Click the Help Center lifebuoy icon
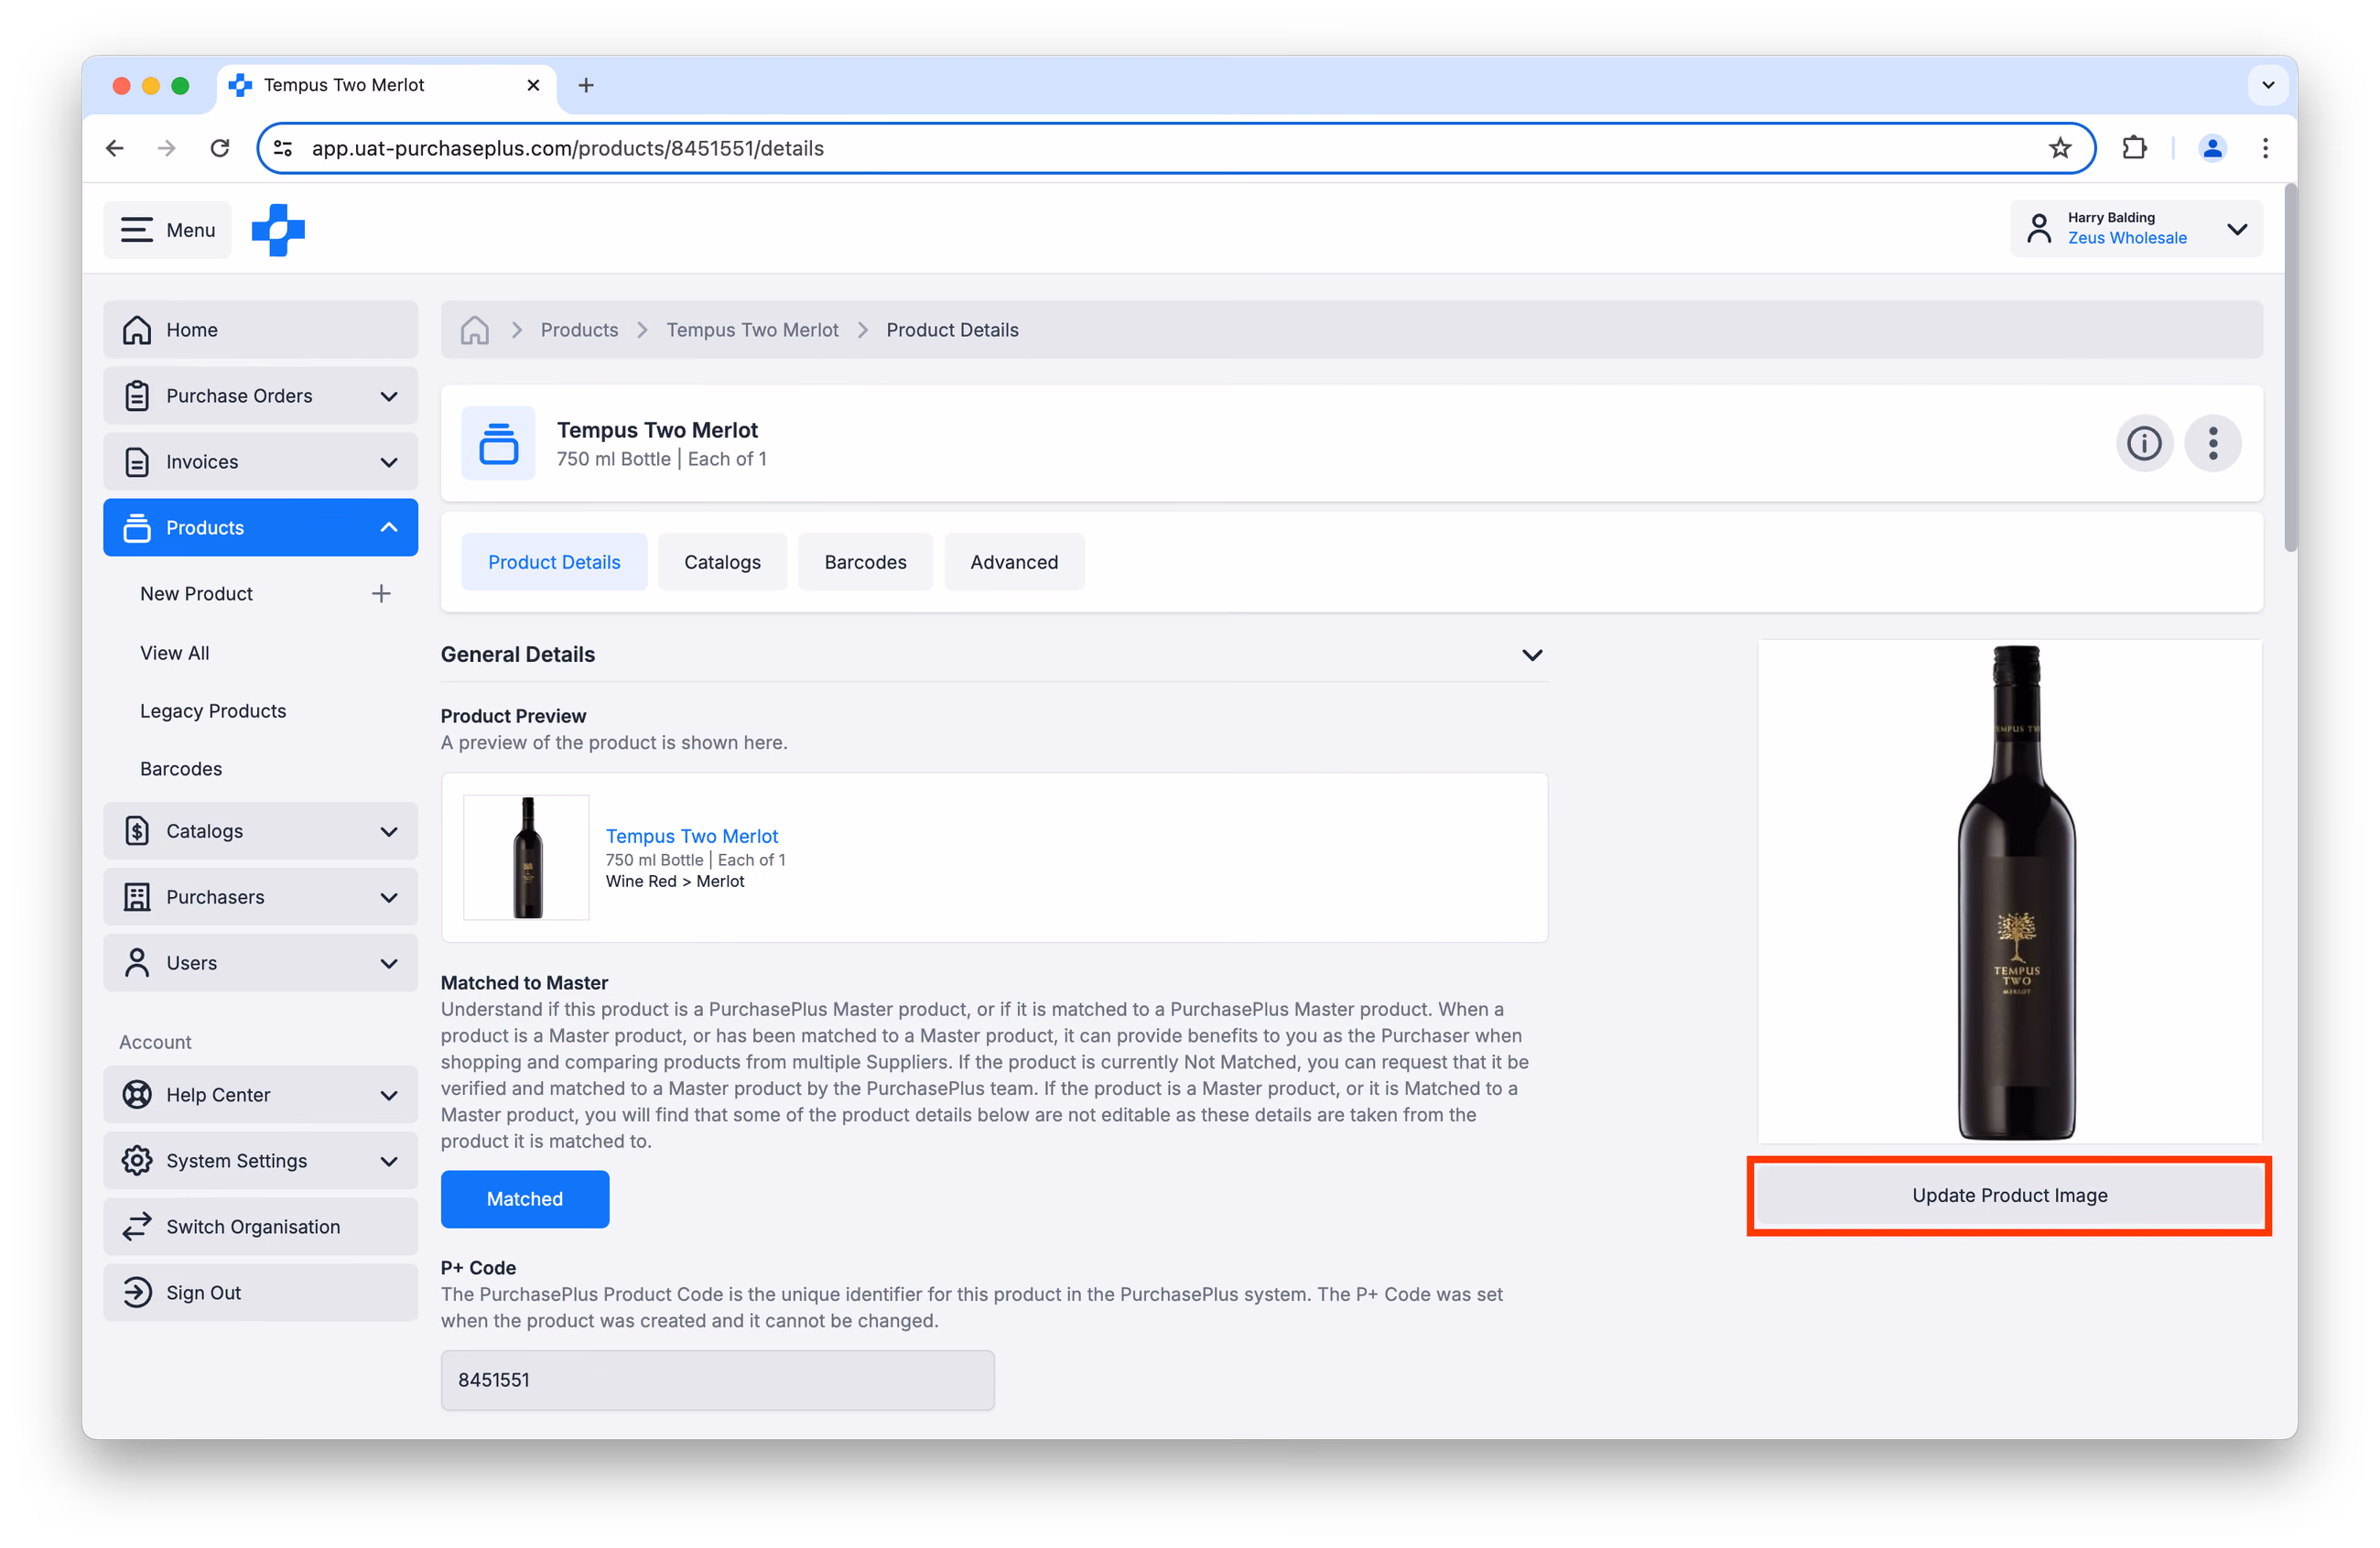Screen dimensions: 2380x1548 click(137, 1094)
